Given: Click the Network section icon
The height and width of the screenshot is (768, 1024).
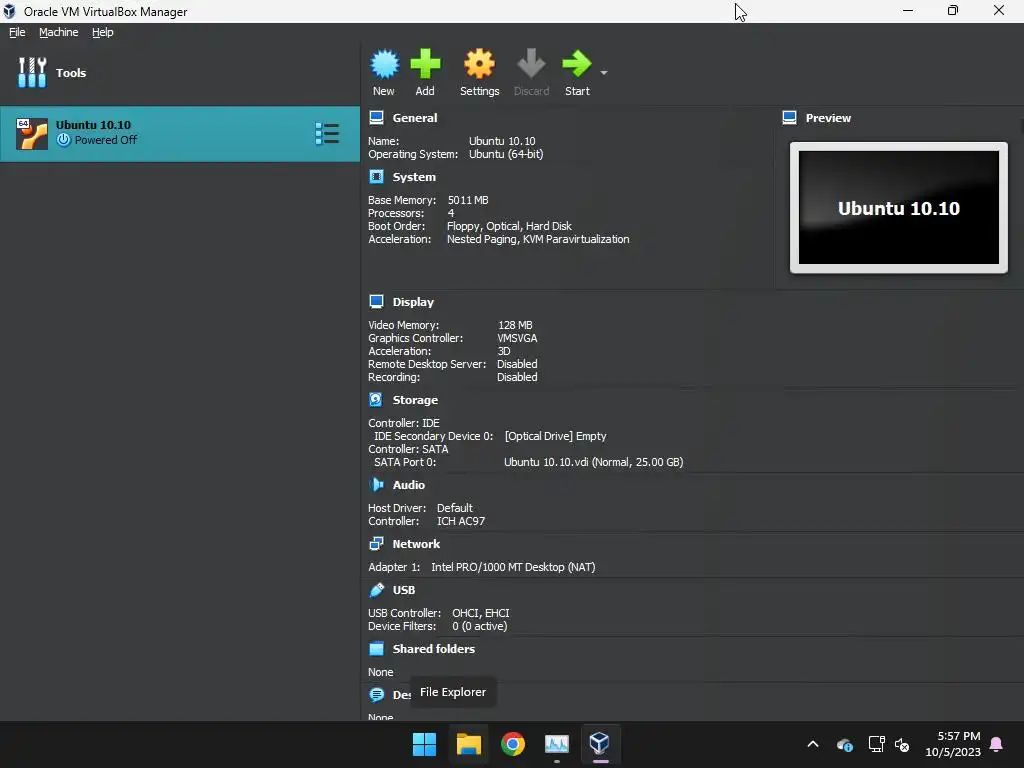Looking at the screenshot, I should coord(377,543).
